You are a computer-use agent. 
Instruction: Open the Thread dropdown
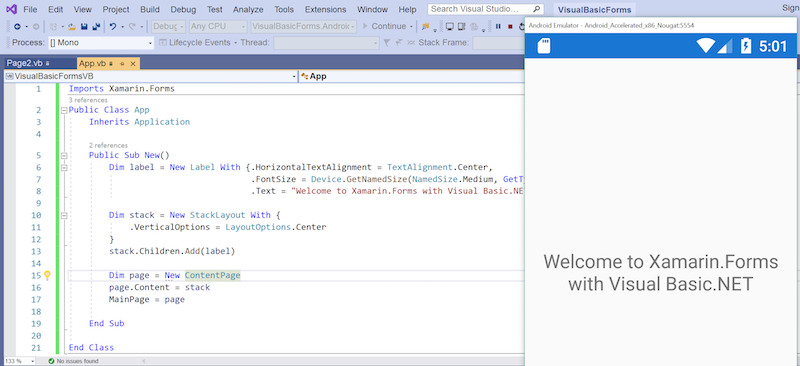point(326,43)
